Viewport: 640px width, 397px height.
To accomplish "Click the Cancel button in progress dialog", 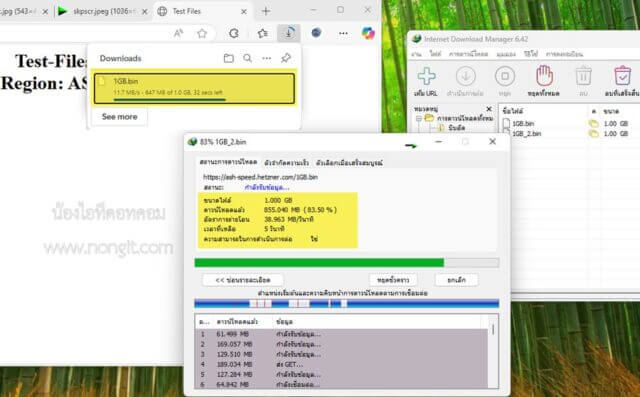I will [x=456, y=280].
